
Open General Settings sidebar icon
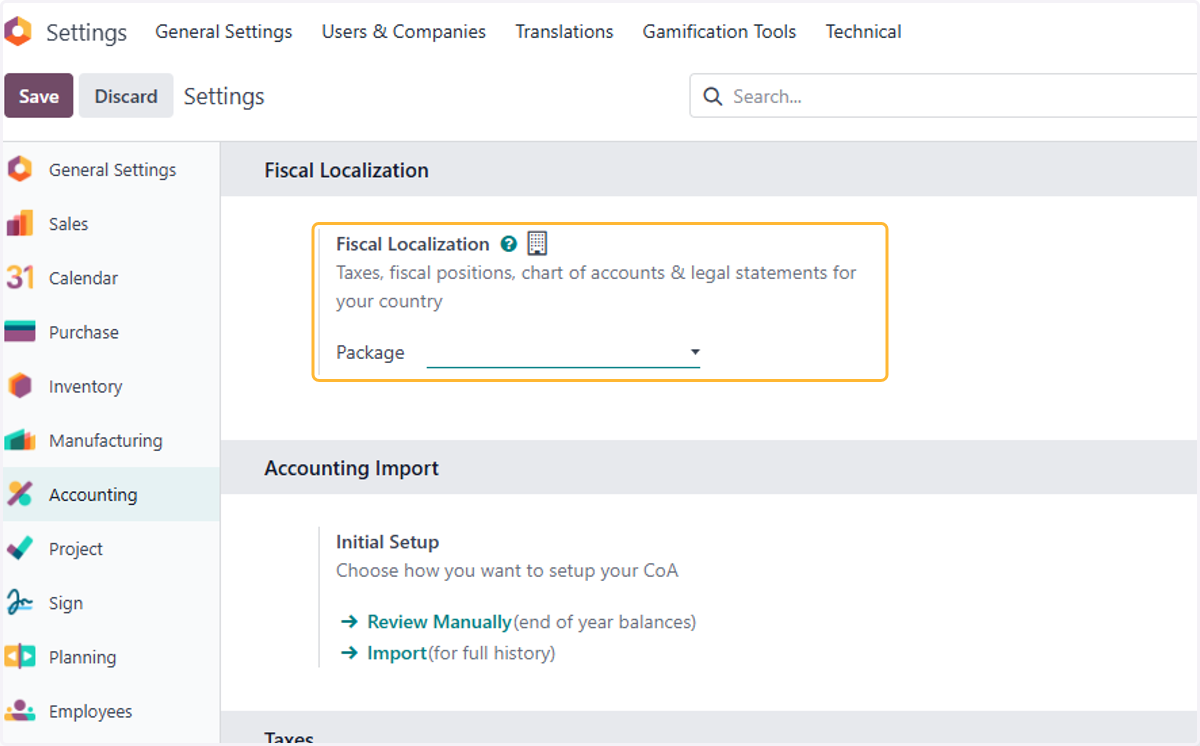tap(20, 170)
